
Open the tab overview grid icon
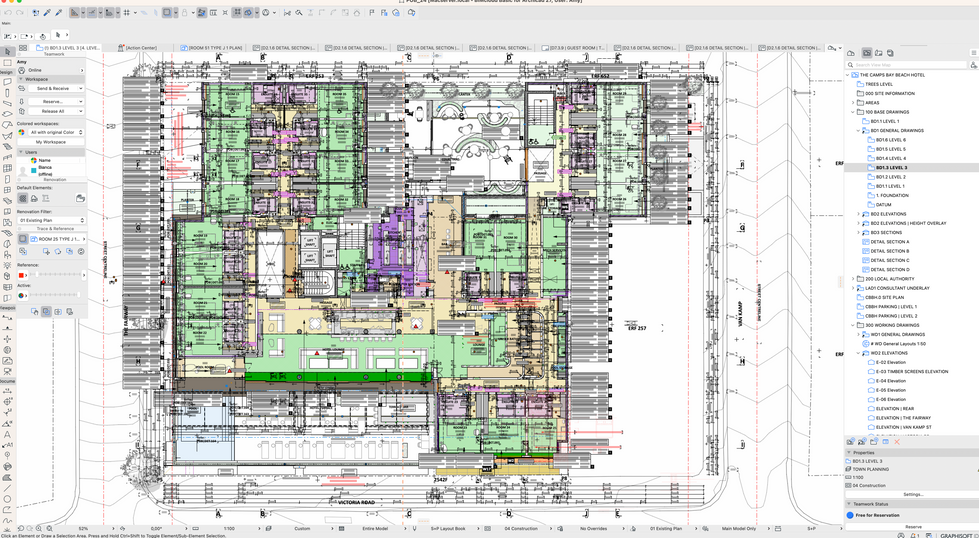coord(22,47)
